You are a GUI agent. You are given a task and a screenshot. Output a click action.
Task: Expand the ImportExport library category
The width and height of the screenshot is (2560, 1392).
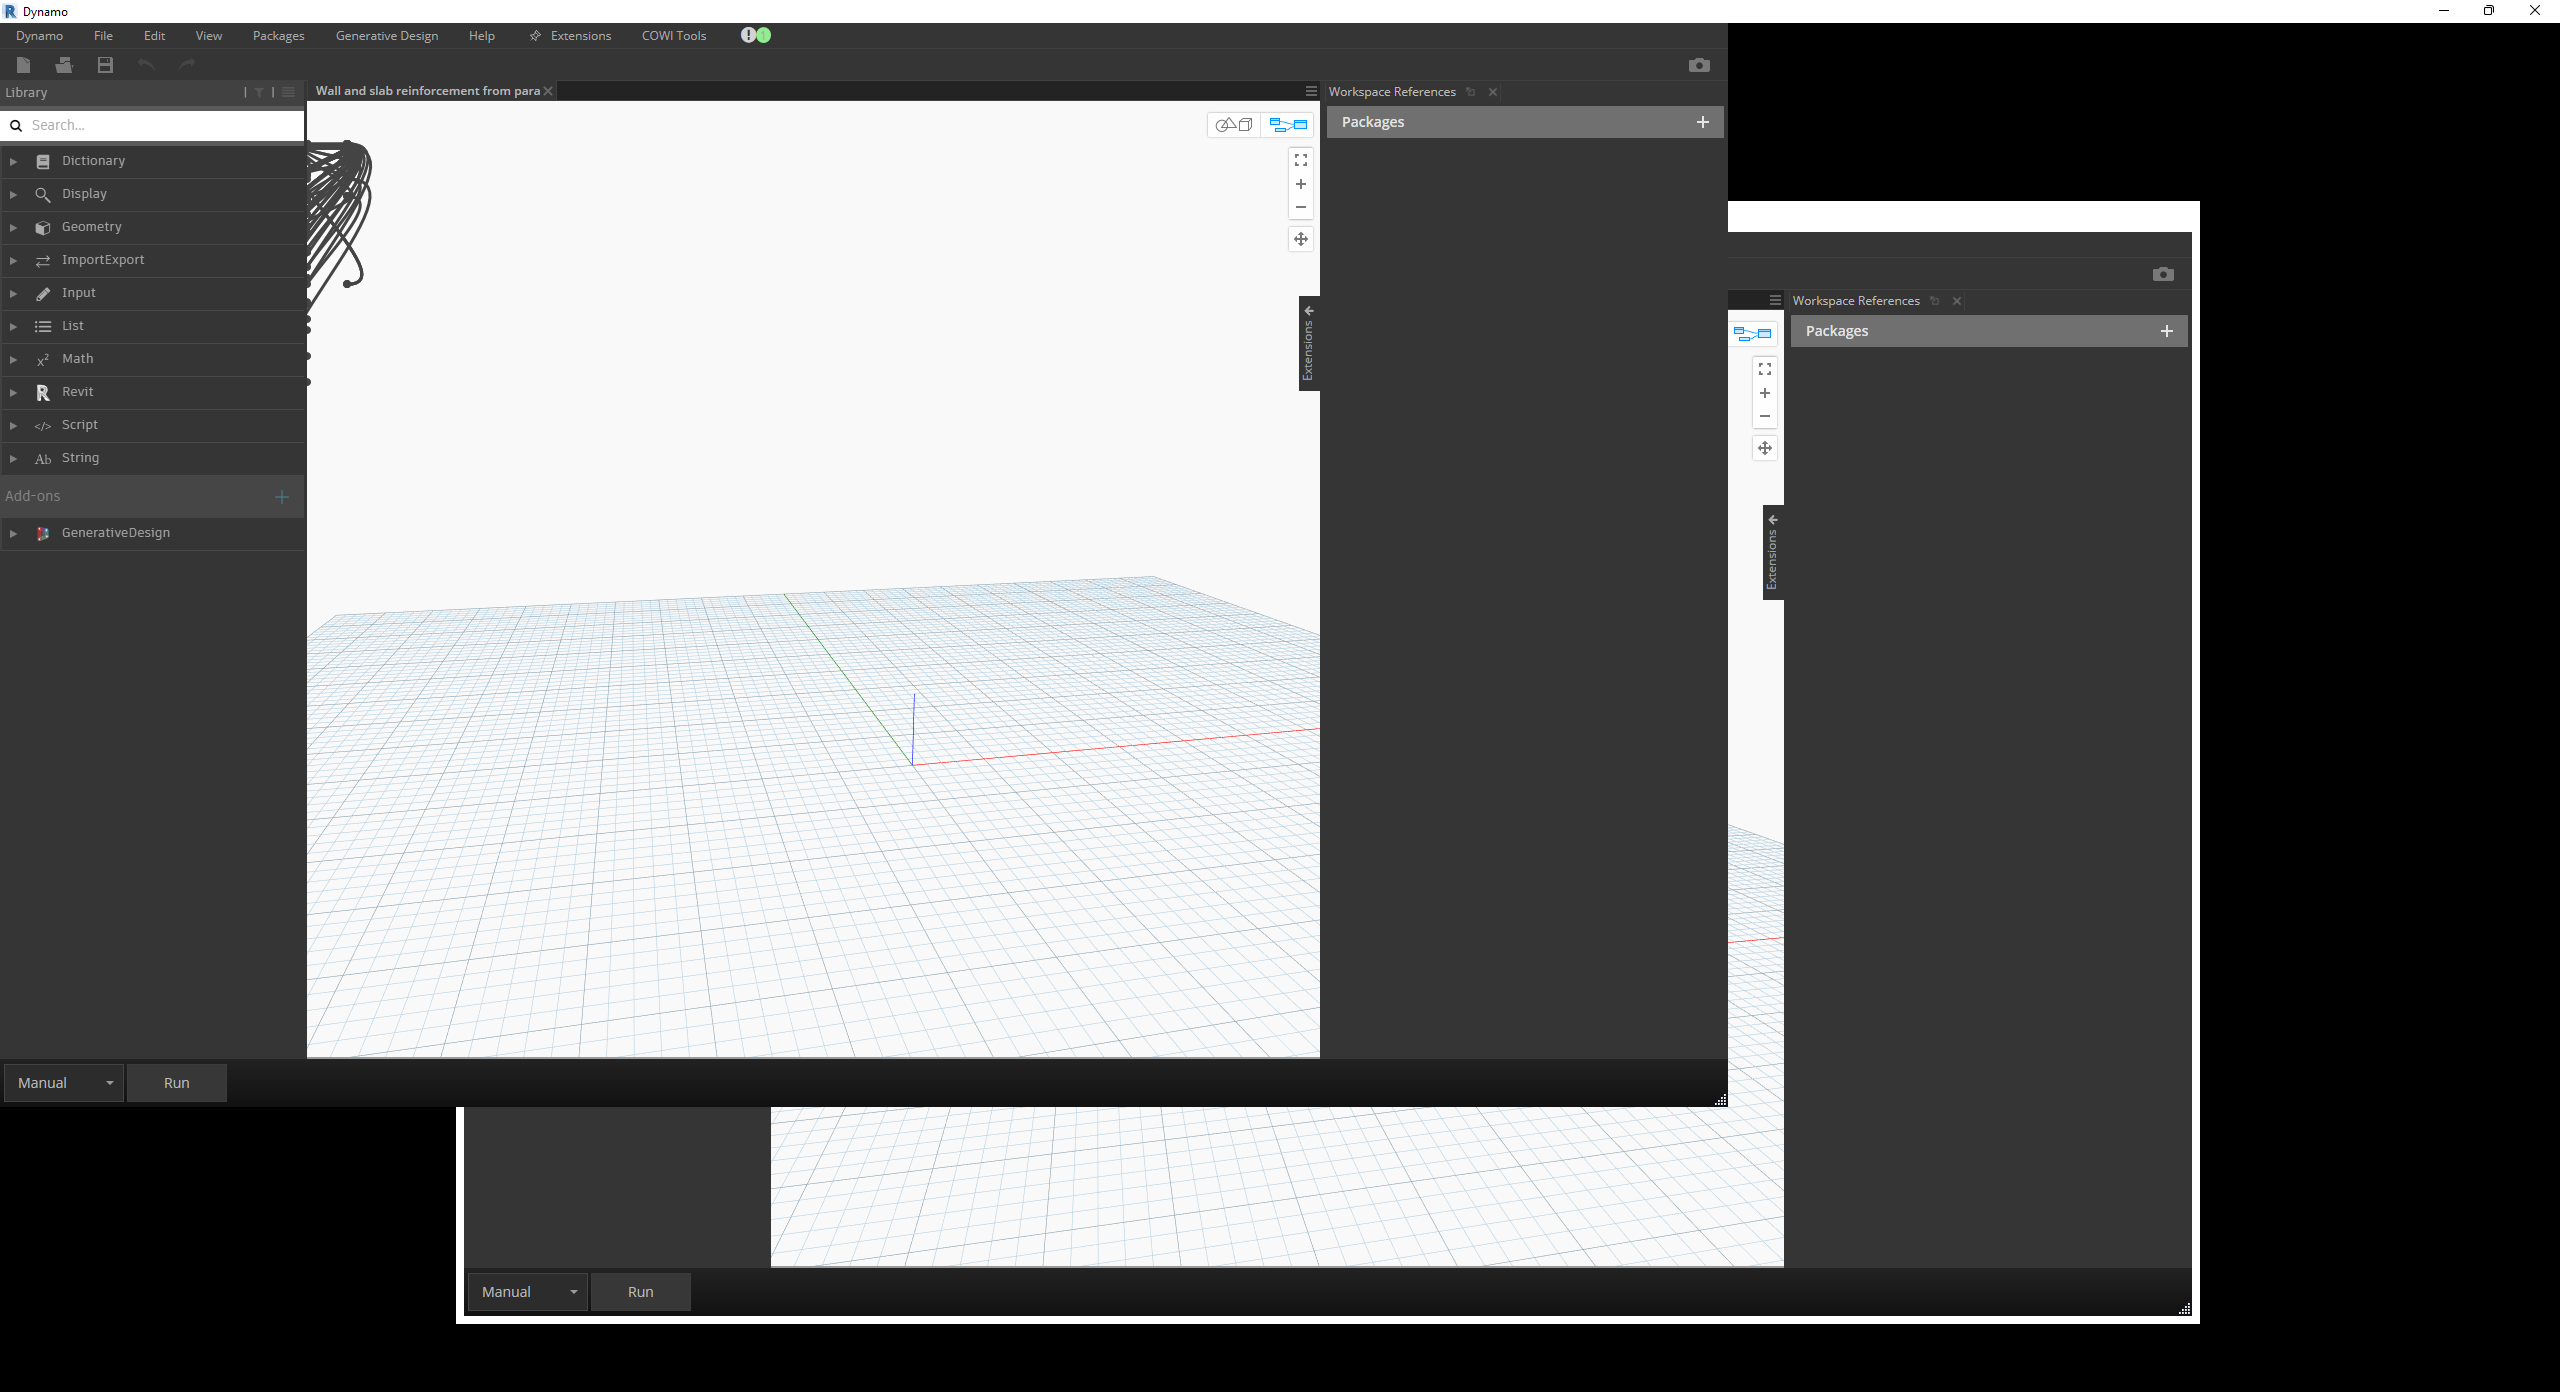click(x=13, y=260)
